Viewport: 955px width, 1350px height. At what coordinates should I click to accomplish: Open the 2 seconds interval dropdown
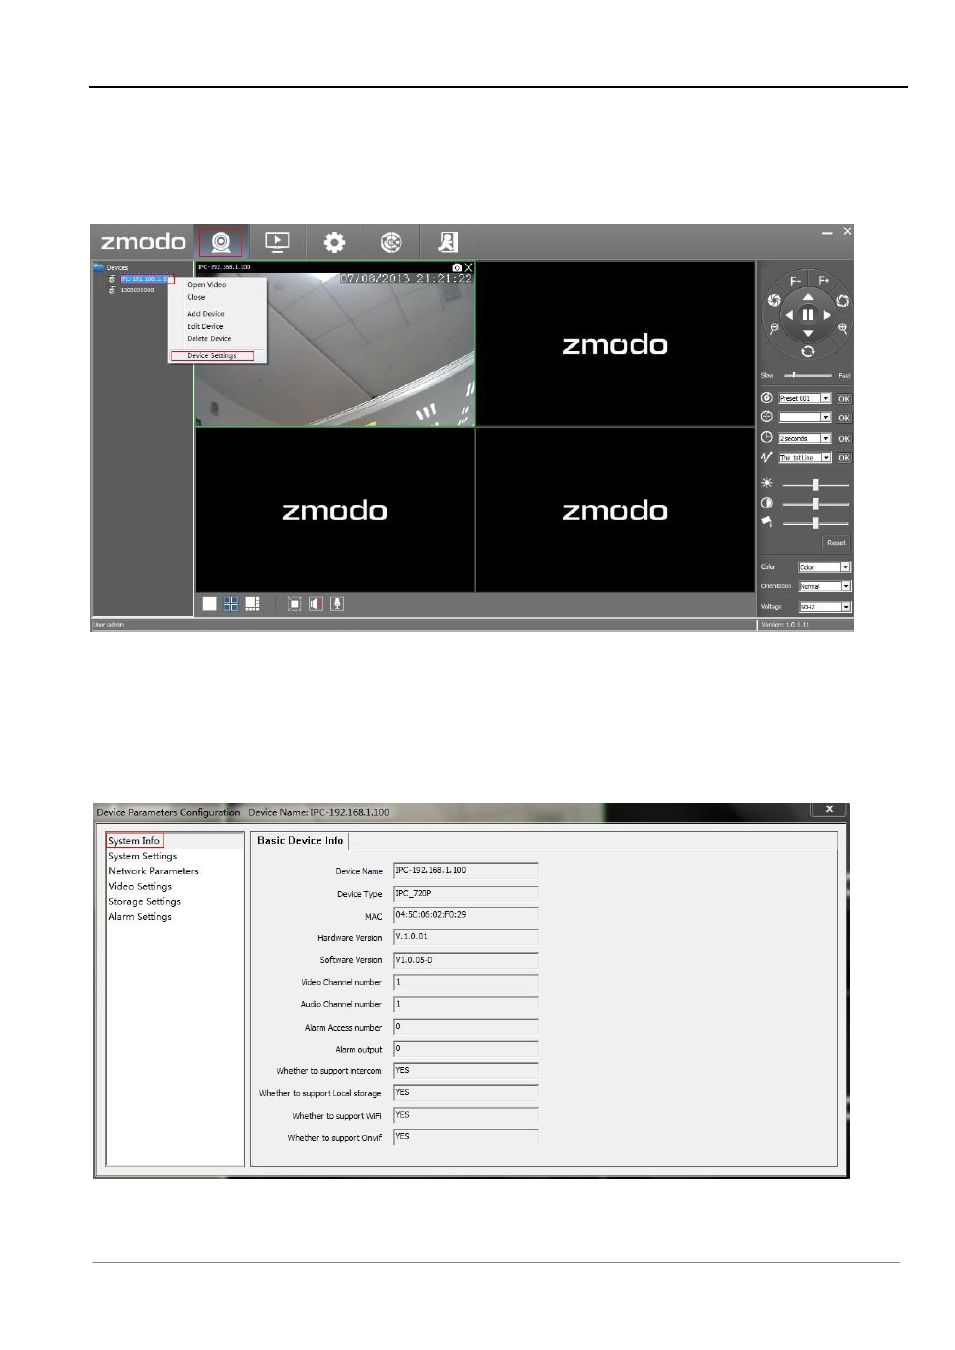[x=805, y=438]
